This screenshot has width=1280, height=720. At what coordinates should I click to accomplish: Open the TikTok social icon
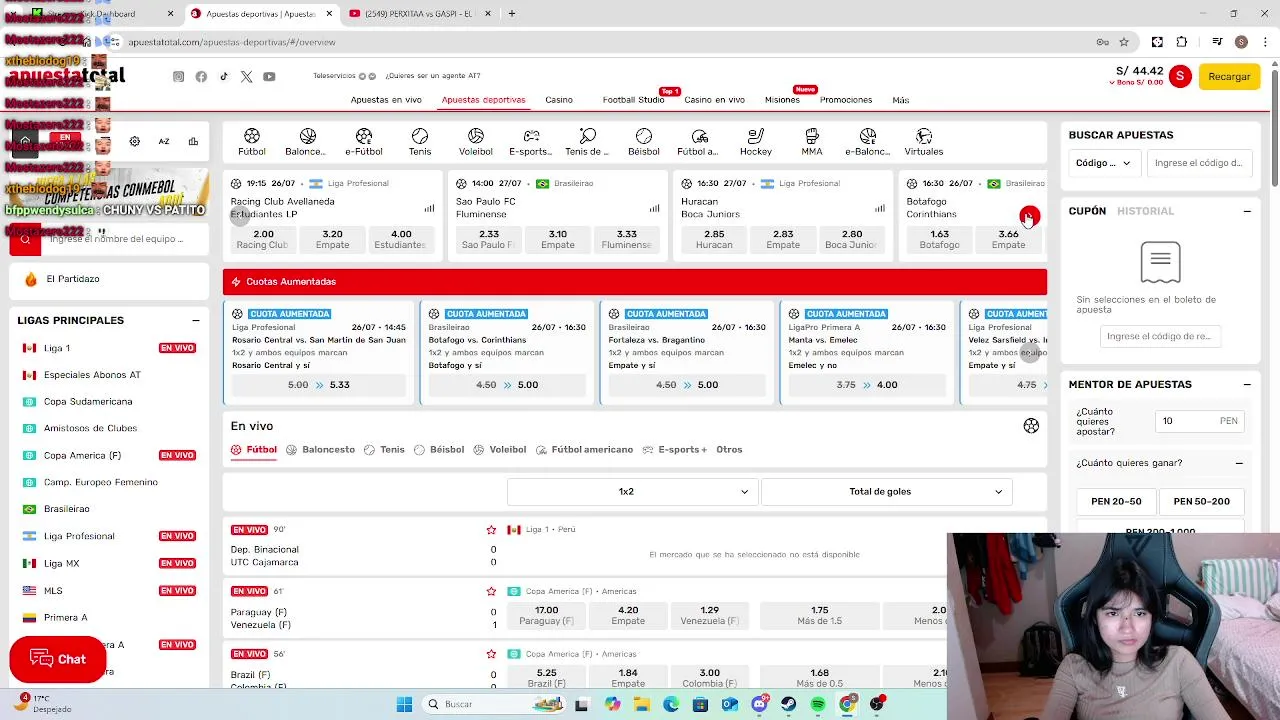[224, 77]
